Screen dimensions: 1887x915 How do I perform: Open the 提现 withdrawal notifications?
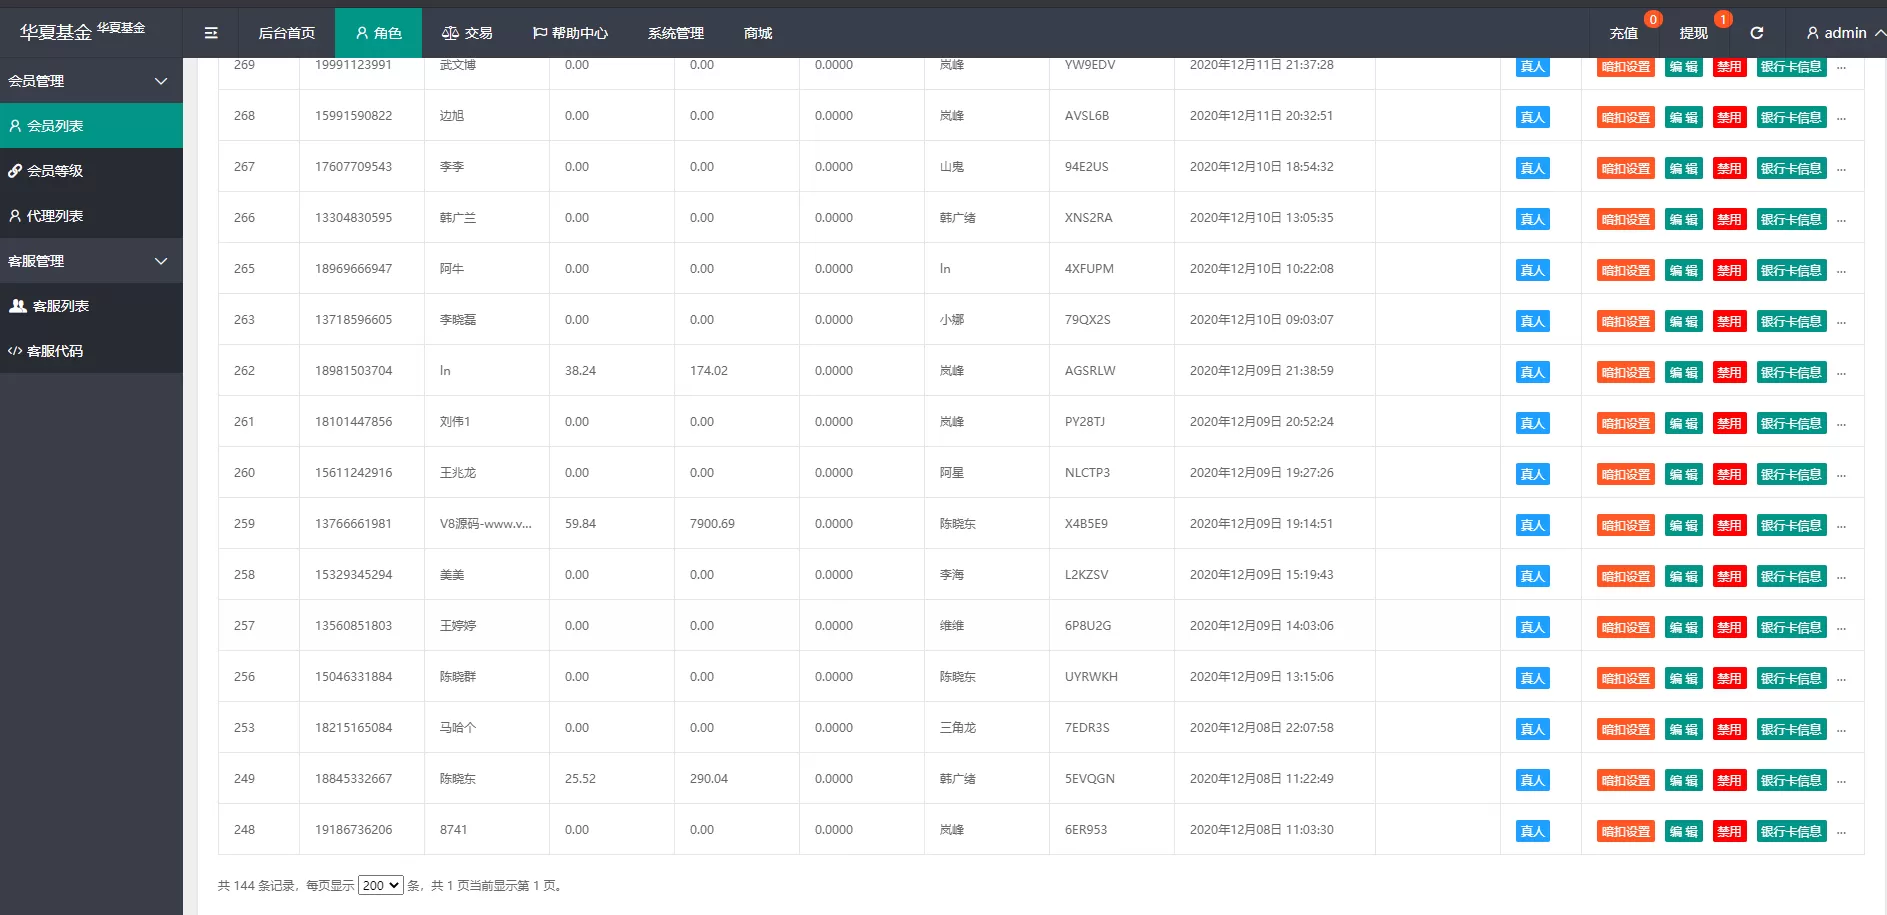1693,33
